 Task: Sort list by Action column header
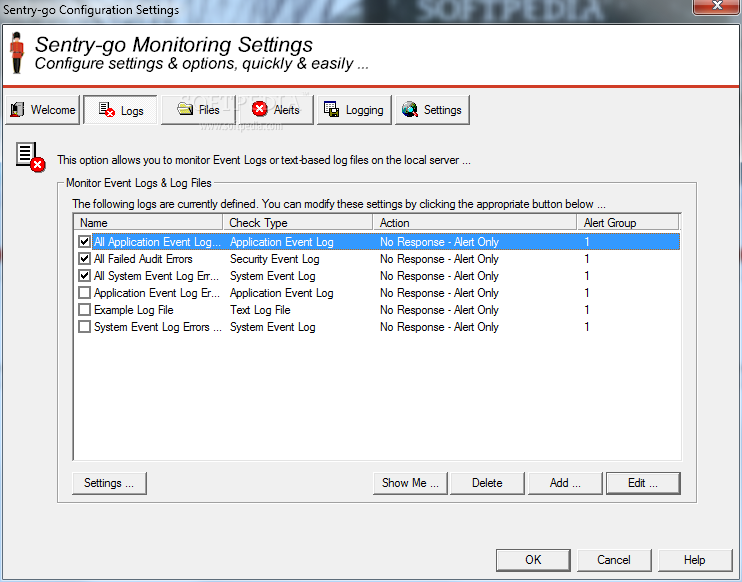tap(475, 222)
